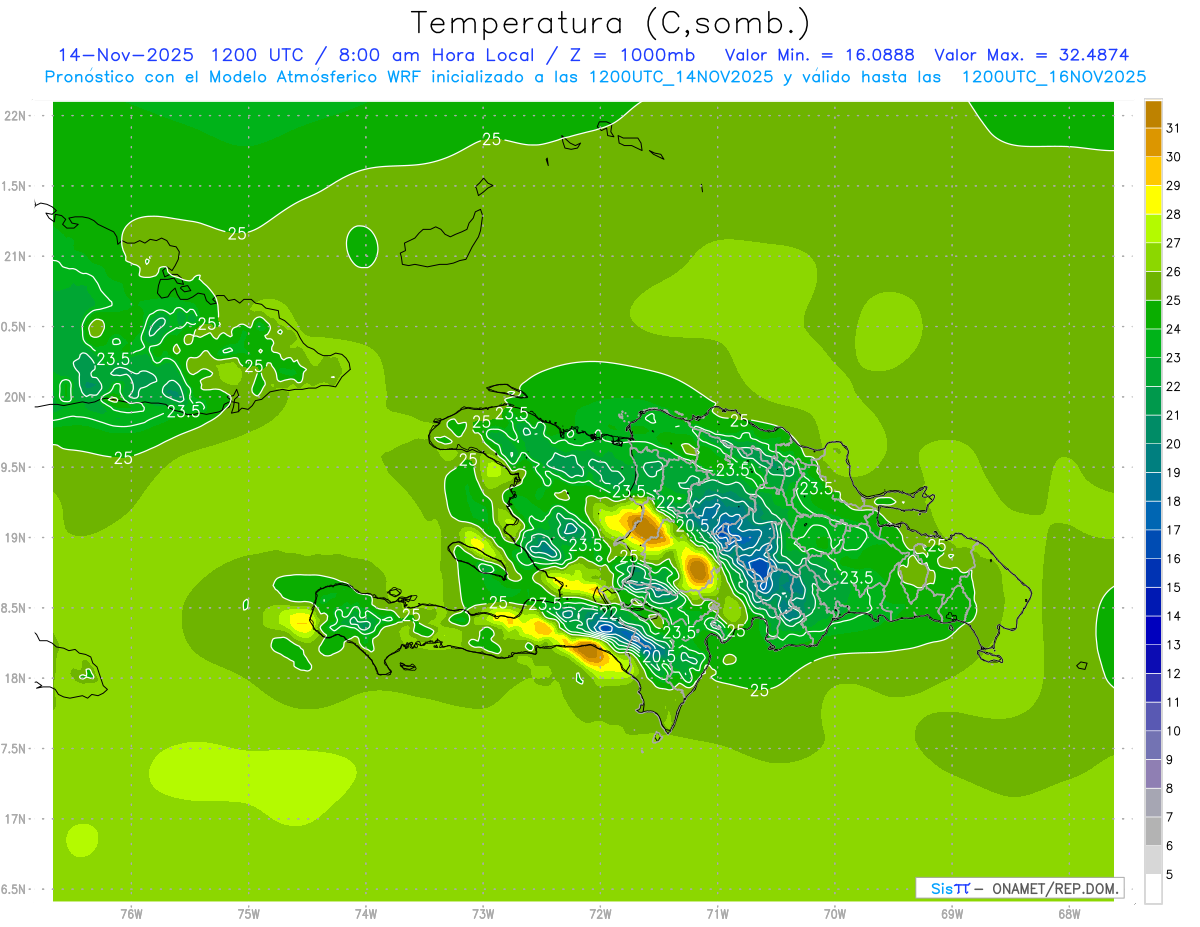Click the valid-until time 1200UTC_16NOV2025
This screenshot has width=1200, height=927.
[x=1054, y=77]
